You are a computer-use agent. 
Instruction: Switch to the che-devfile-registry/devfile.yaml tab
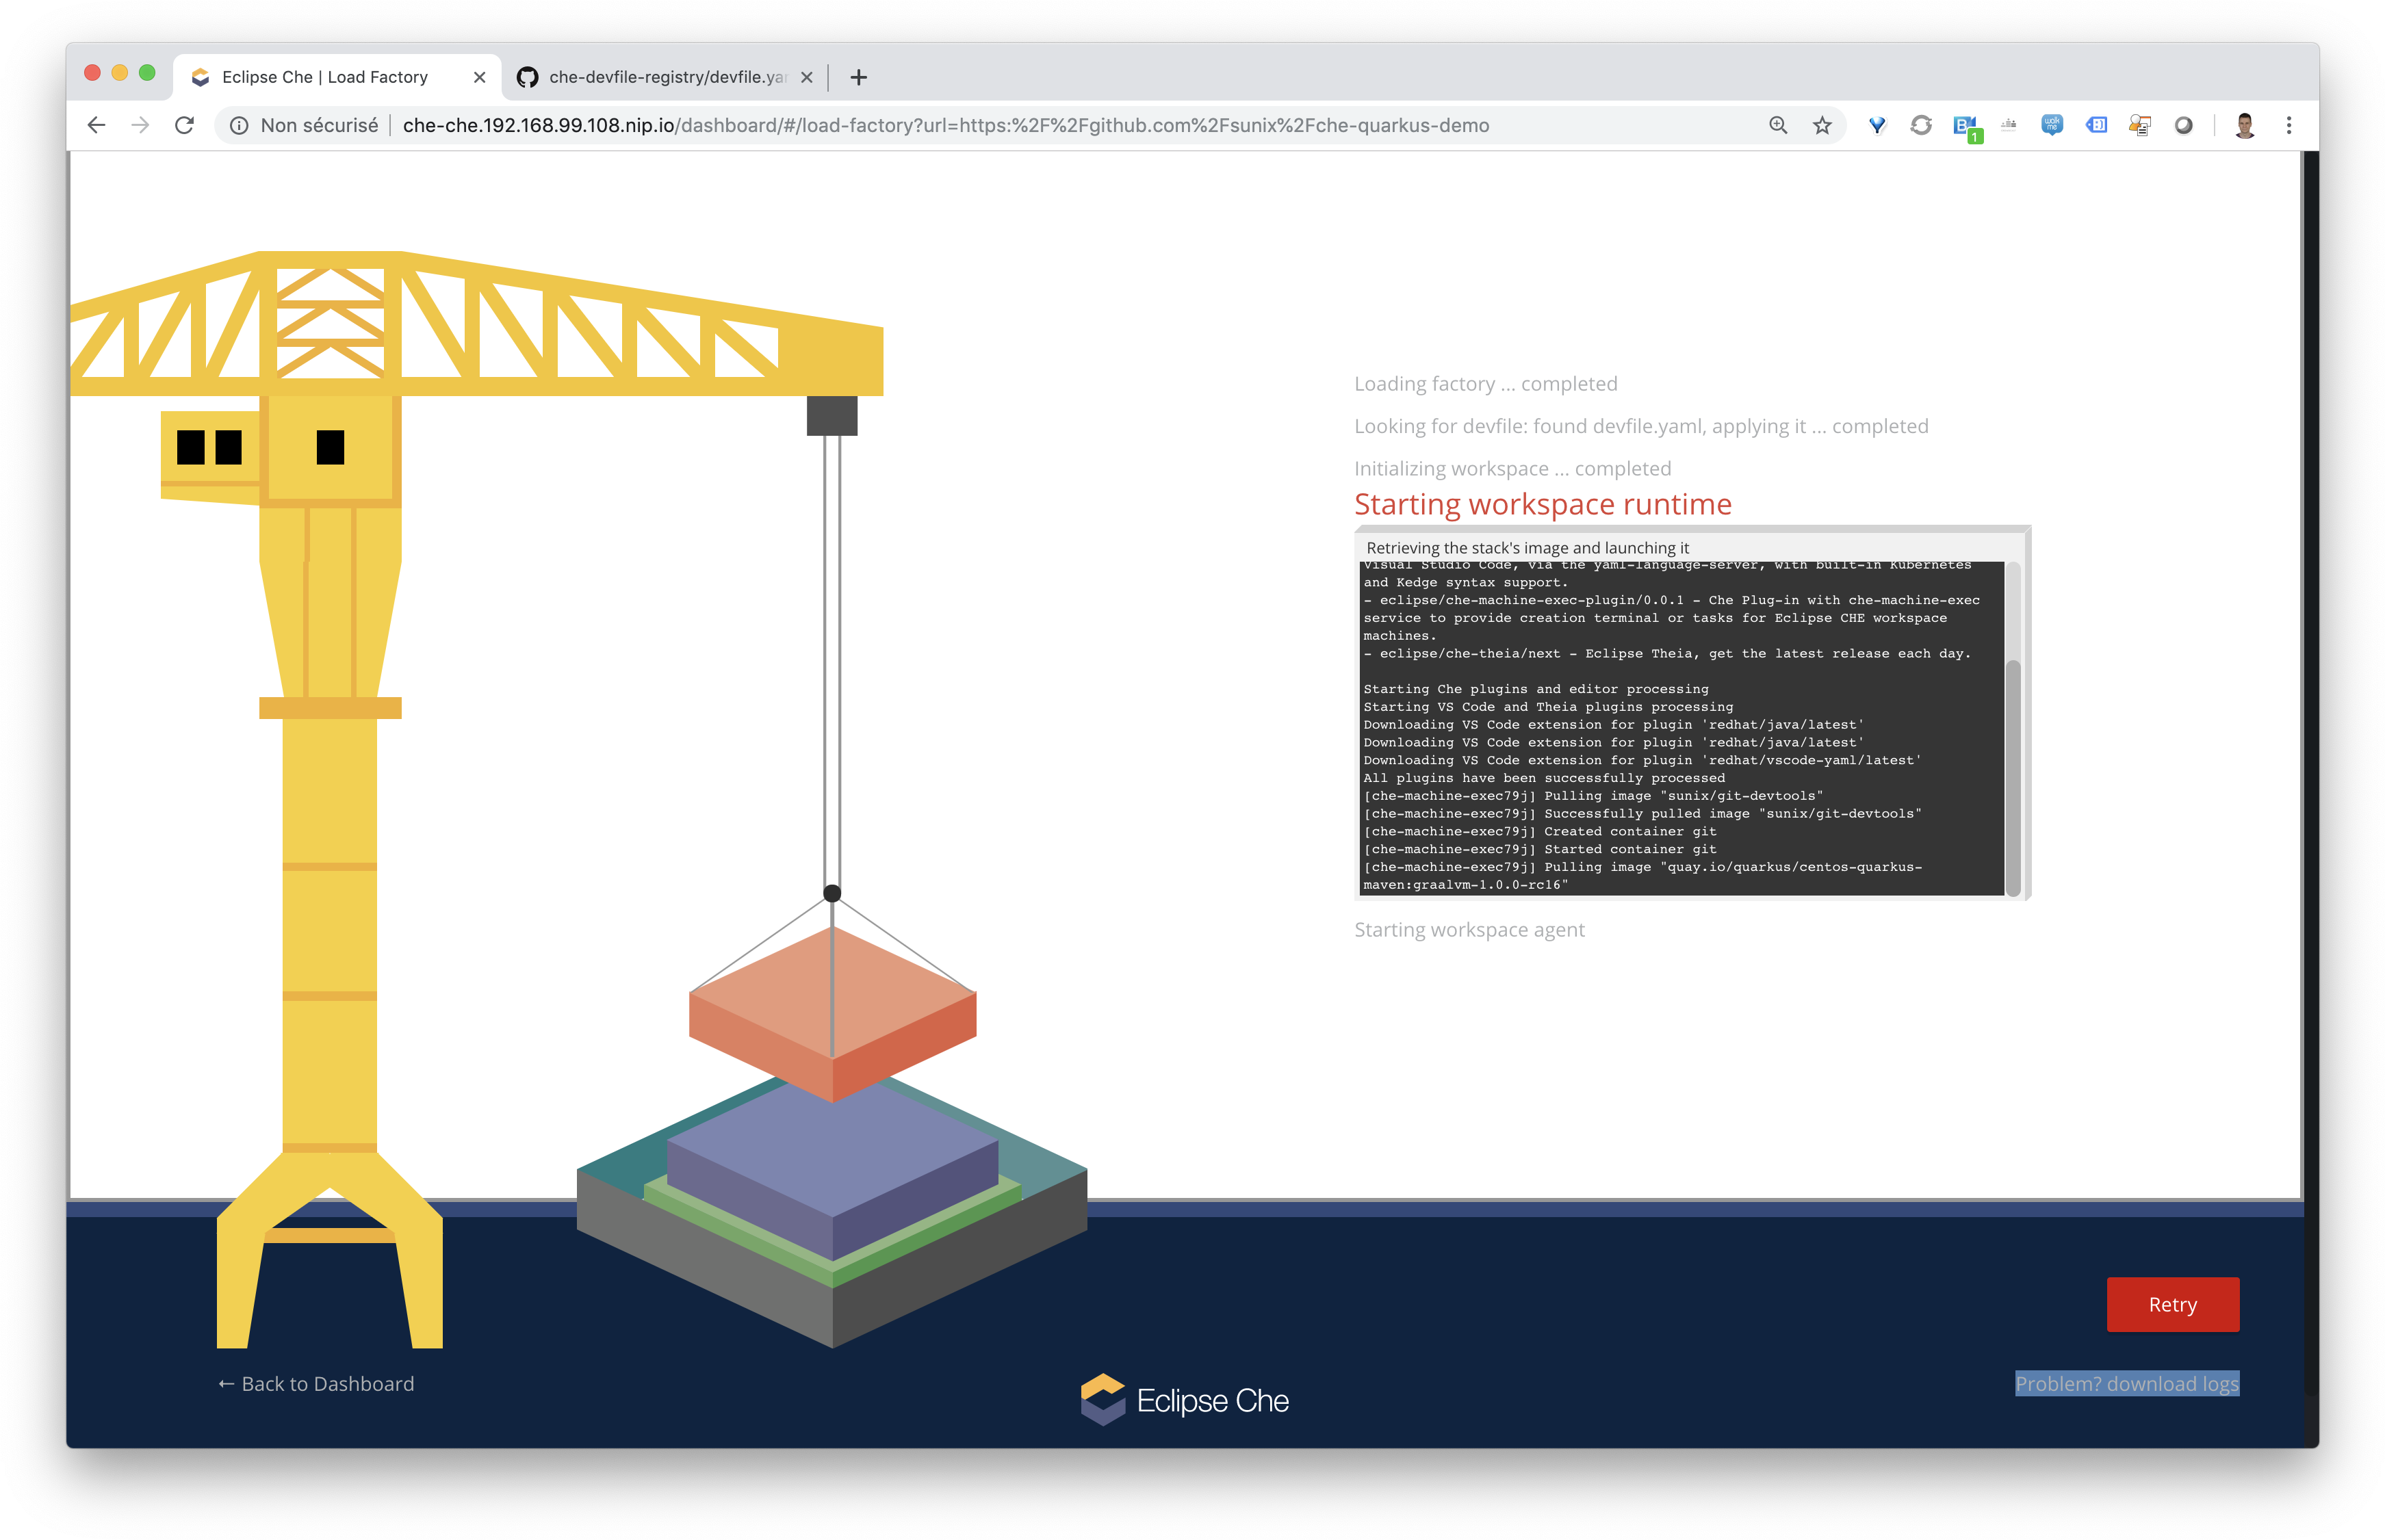[x=665, y=77]
